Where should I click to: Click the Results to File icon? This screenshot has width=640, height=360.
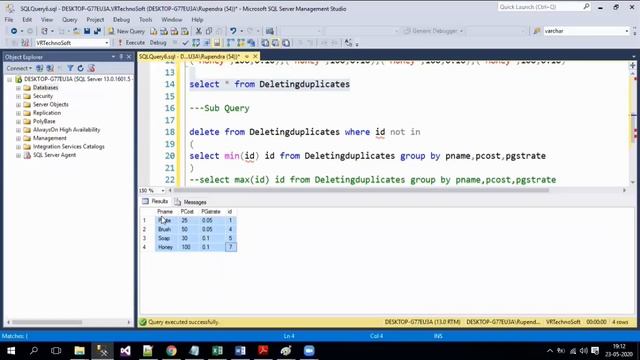(286, 42)
